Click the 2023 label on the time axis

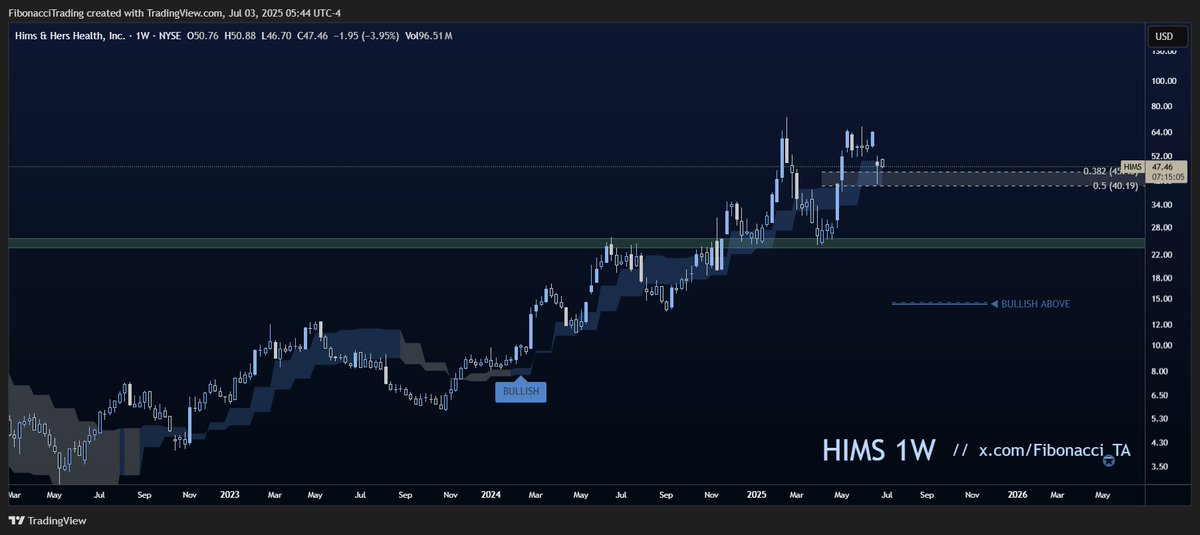230,494
